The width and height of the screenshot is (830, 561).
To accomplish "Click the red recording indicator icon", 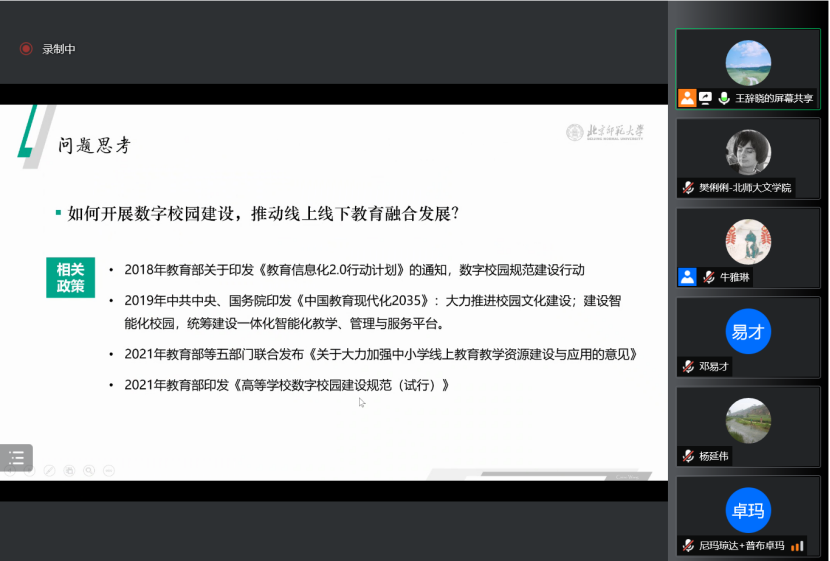I will coord(26,48).
